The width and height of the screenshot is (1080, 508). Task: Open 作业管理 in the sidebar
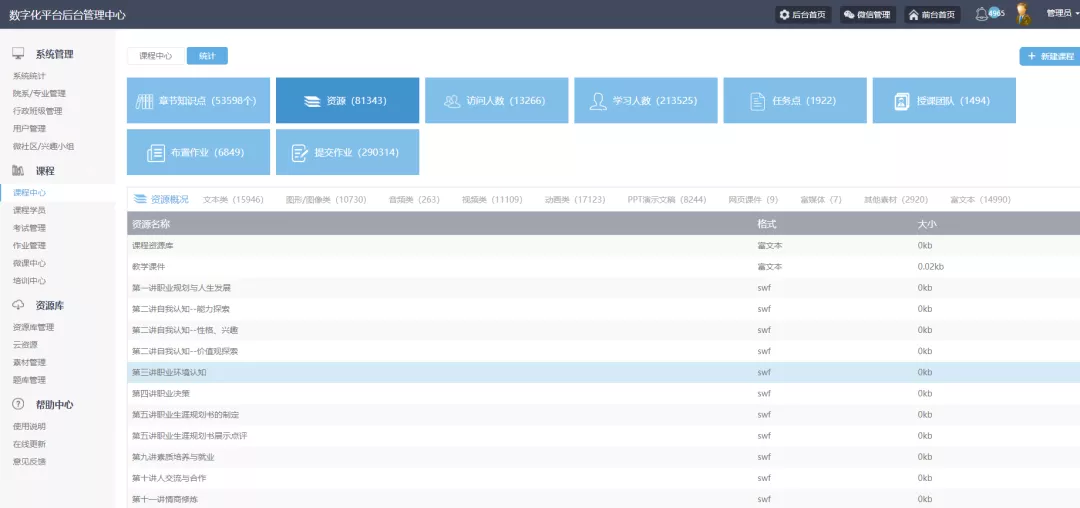(30, 245)
